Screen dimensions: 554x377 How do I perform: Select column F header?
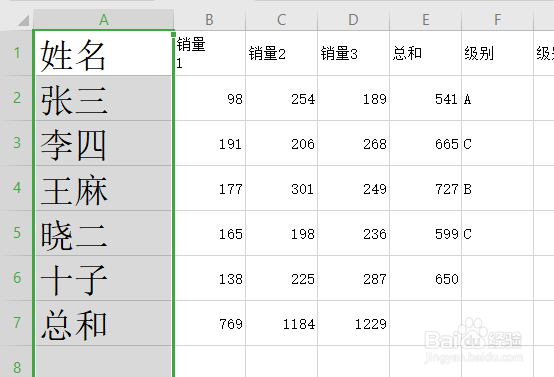tap(497, 19)
